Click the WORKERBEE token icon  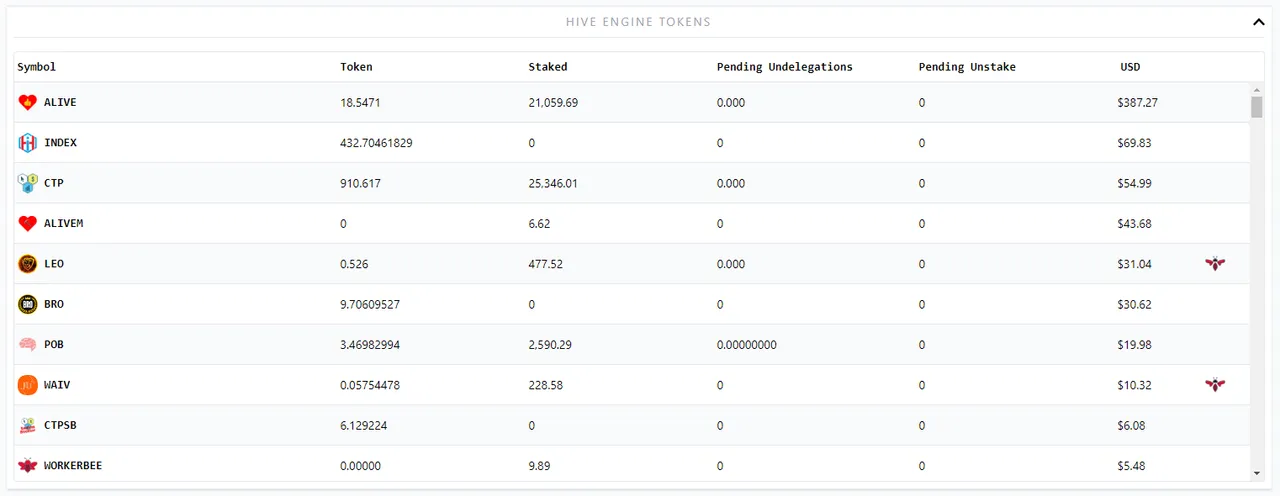(x=27, y=465)
